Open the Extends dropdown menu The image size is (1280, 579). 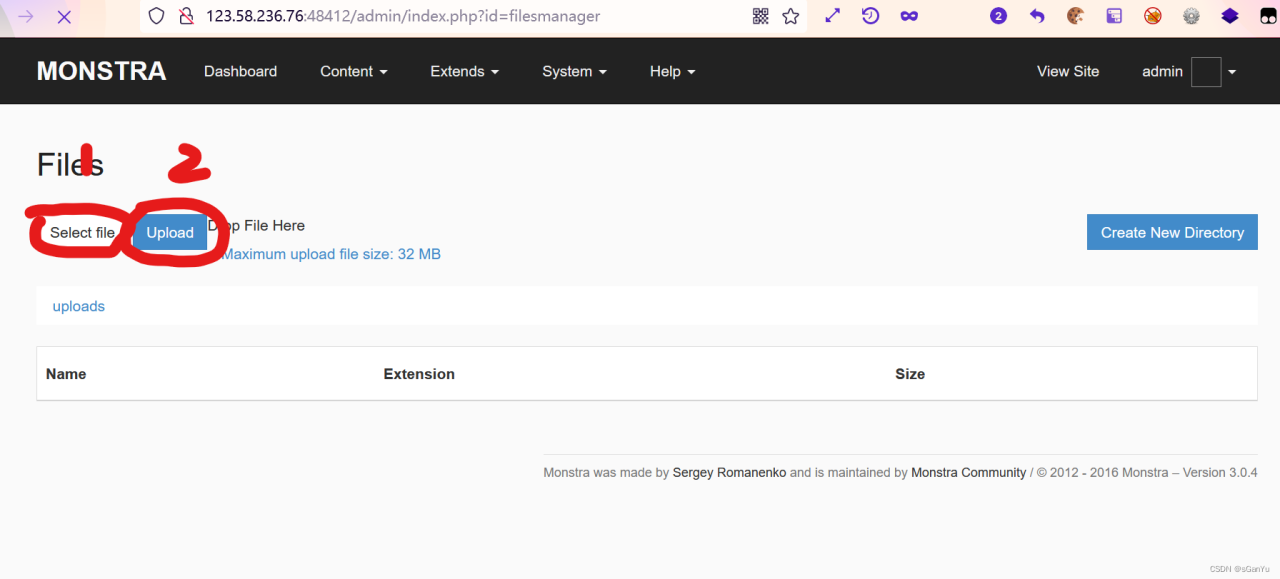[x=464, y=71]
